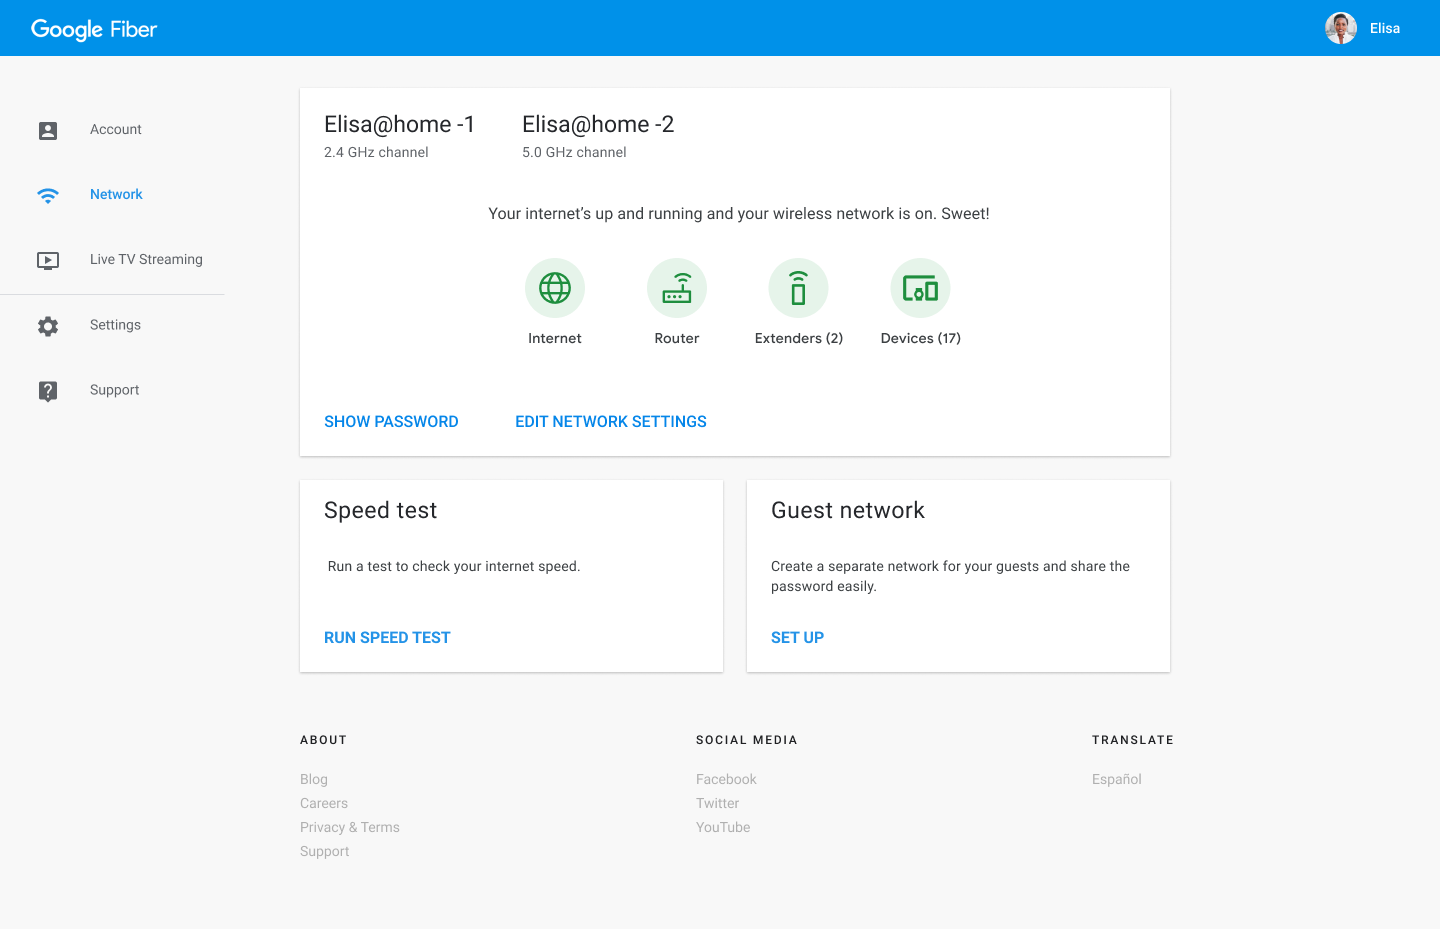This screenshot has width=1440, height=929.
Task: Click the Router label
Action: tap(677, 338)
